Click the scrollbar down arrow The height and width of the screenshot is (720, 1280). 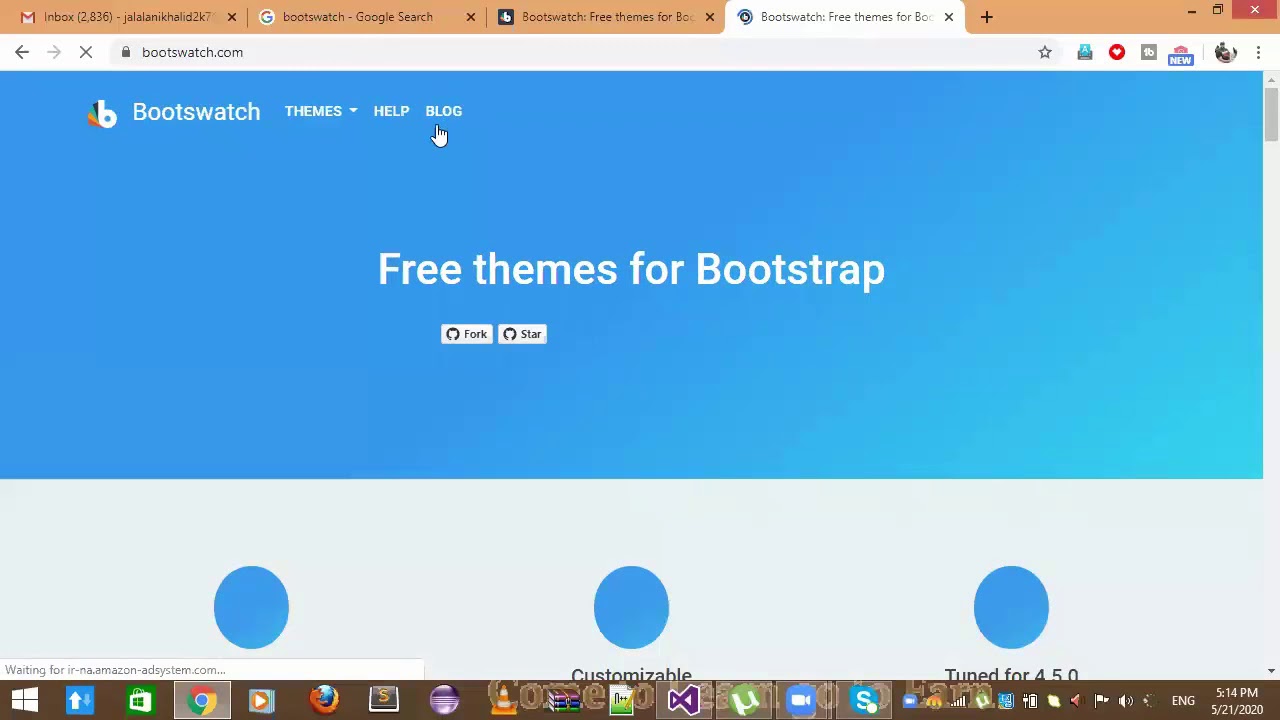pyautogui.click(x=1271, y=671)
